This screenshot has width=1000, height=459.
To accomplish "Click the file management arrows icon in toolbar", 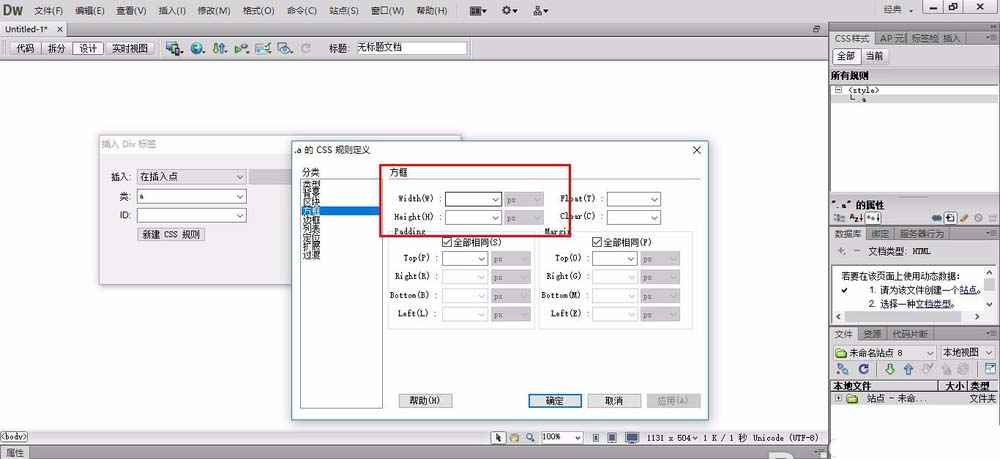I will 219,48.
